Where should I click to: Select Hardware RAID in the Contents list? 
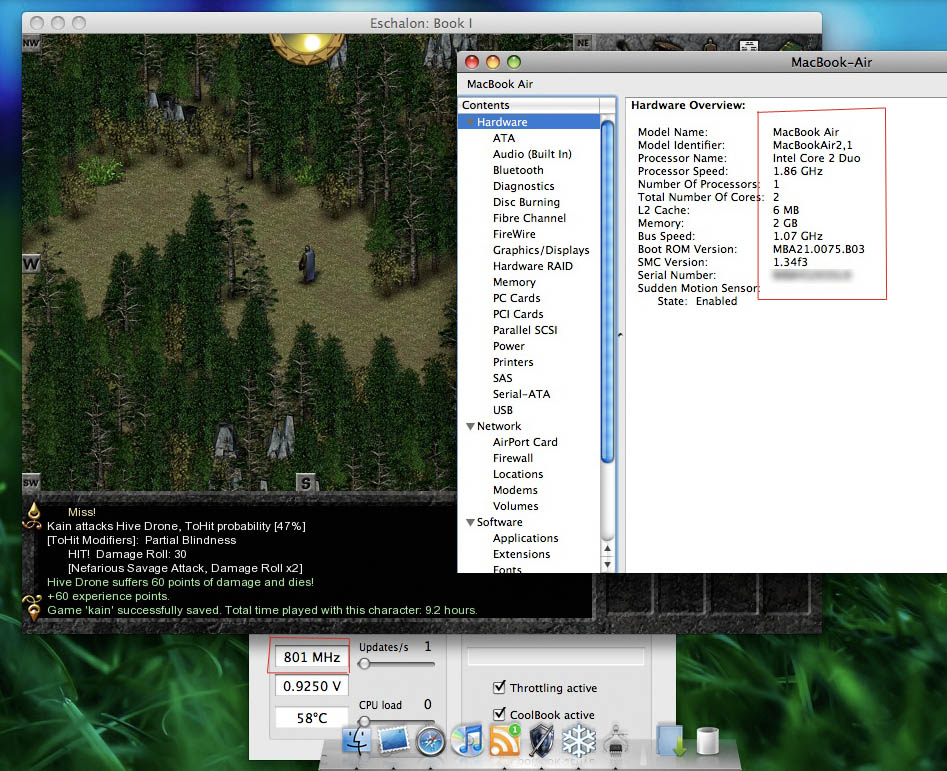click(533, 266)
